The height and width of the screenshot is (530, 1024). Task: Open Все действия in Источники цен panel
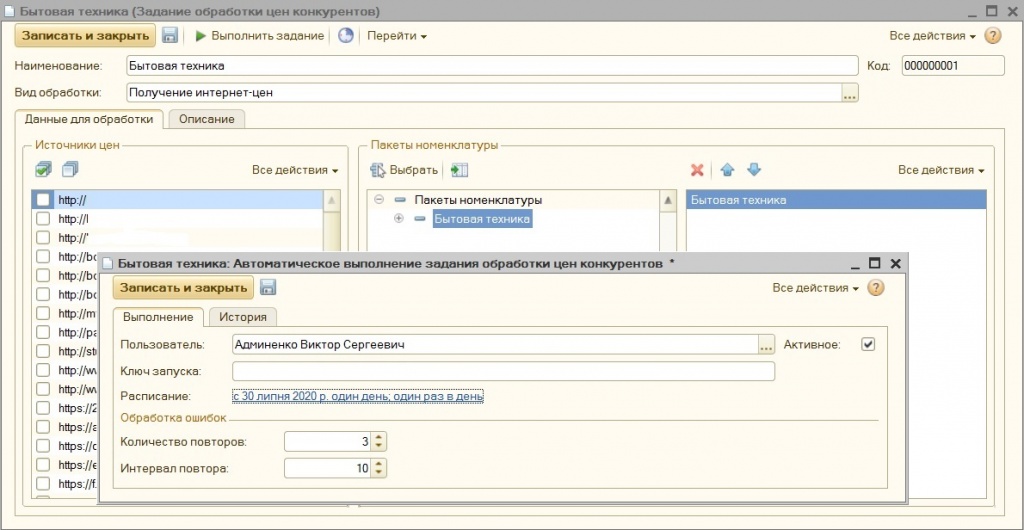pyautogui.click(x=295, y=170)
